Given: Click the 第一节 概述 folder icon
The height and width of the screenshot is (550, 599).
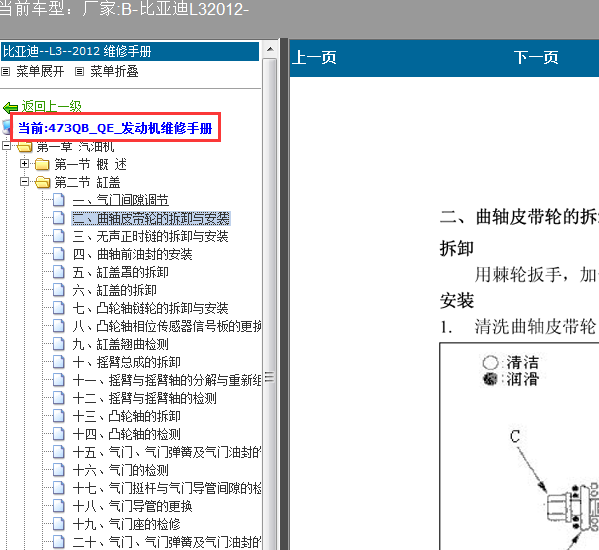Looking at the screenshot, I should point(42,164).
